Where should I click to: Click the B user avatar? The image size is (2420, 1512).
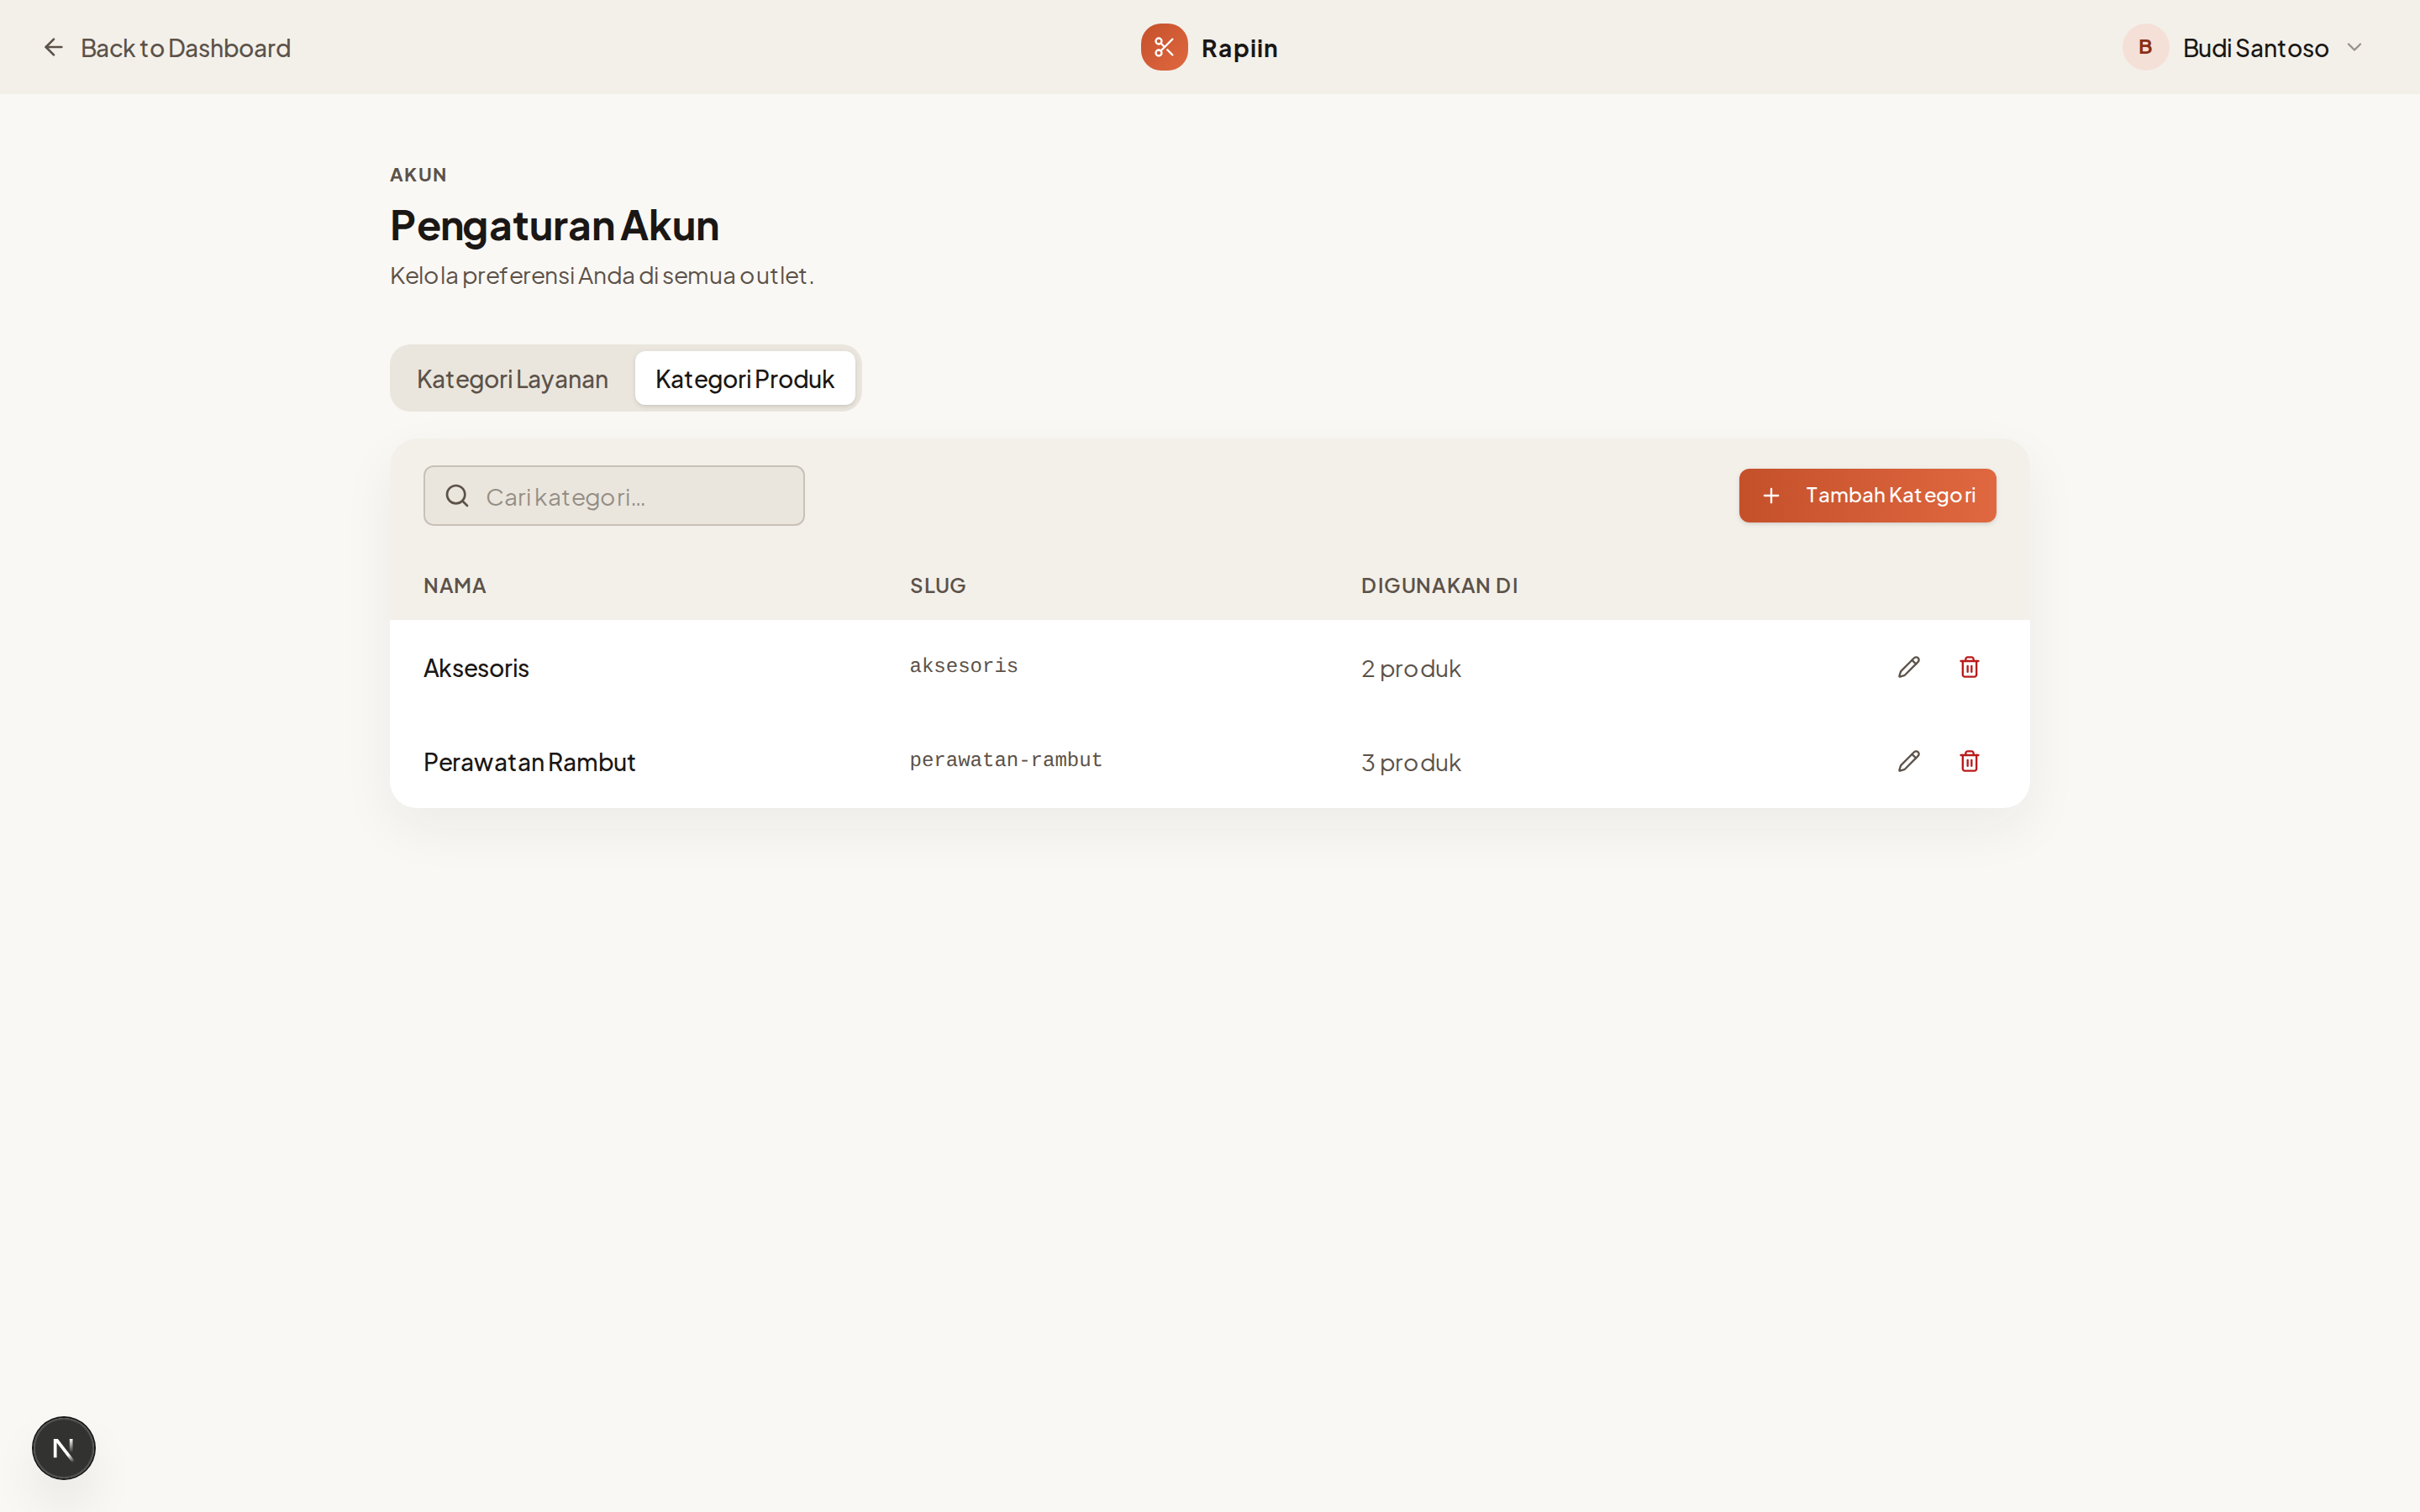point(2144,47)
